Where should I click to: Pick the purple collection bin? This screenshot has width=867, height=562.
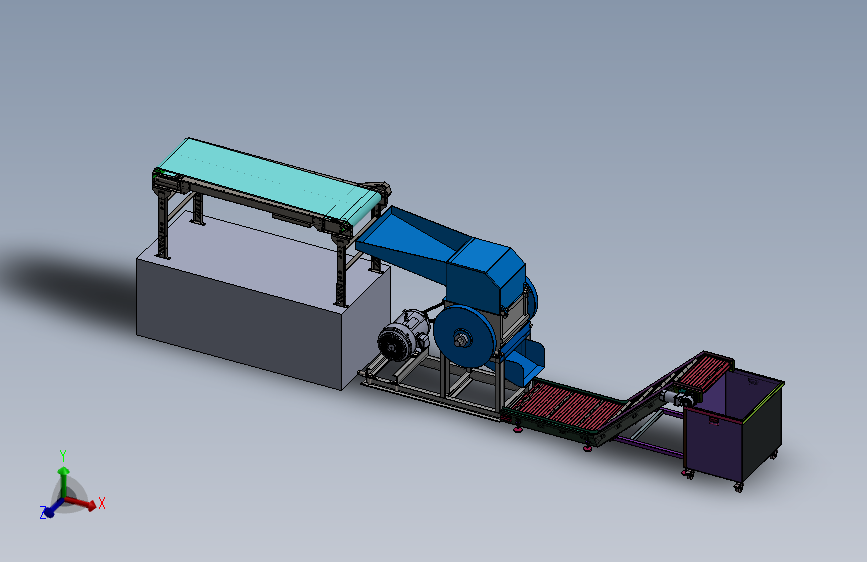(734, 426)
